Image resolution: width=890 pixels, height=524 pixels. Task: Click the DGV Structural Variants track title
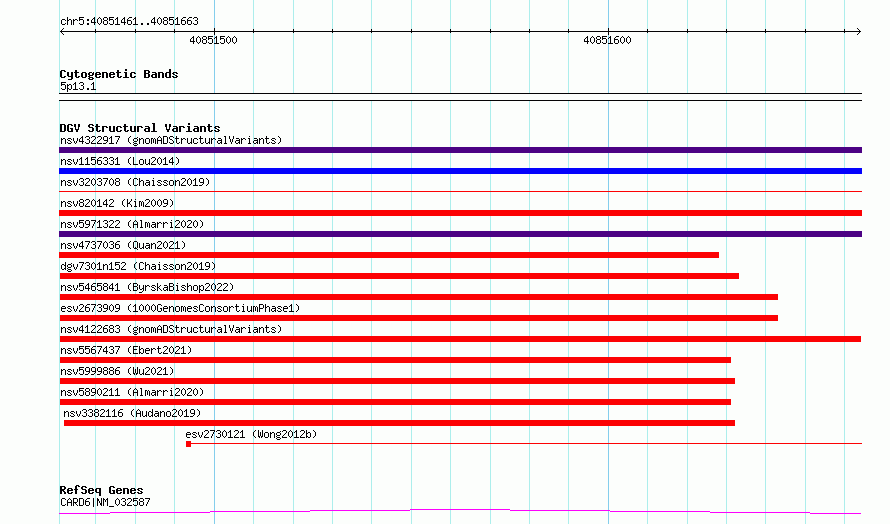coord(140,128)
